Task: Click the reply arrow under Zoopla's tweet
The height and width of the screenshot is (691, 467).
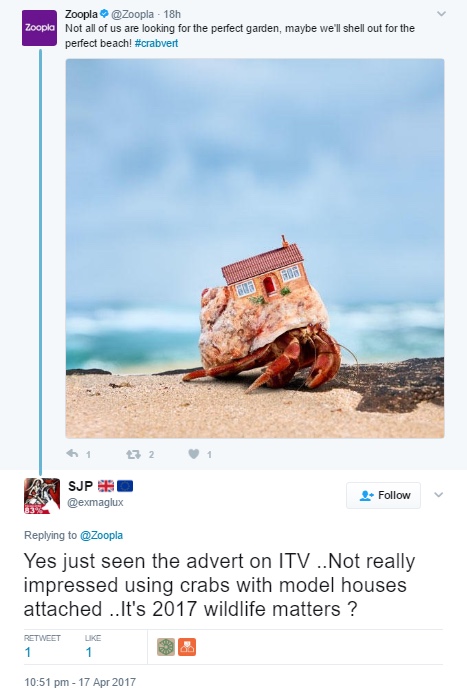Action: coord(72,453)
